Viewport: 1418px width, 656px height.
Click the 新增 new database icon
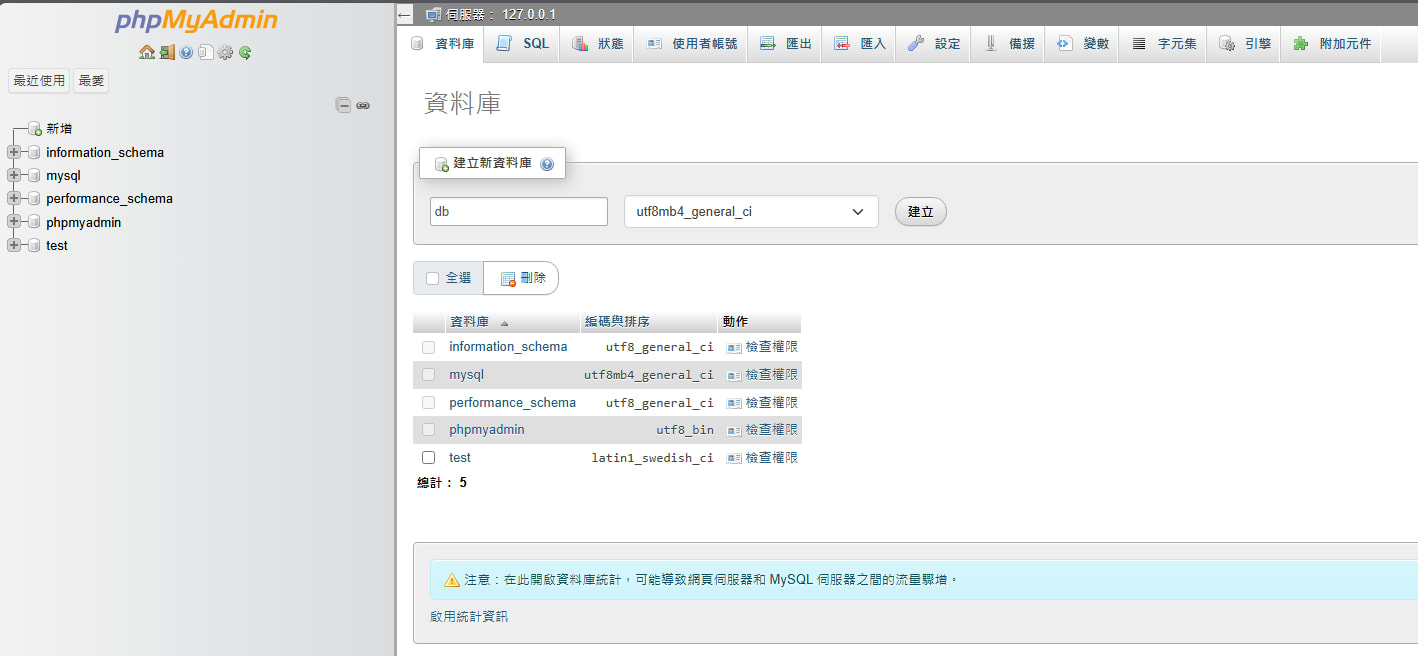pos(35,129)
